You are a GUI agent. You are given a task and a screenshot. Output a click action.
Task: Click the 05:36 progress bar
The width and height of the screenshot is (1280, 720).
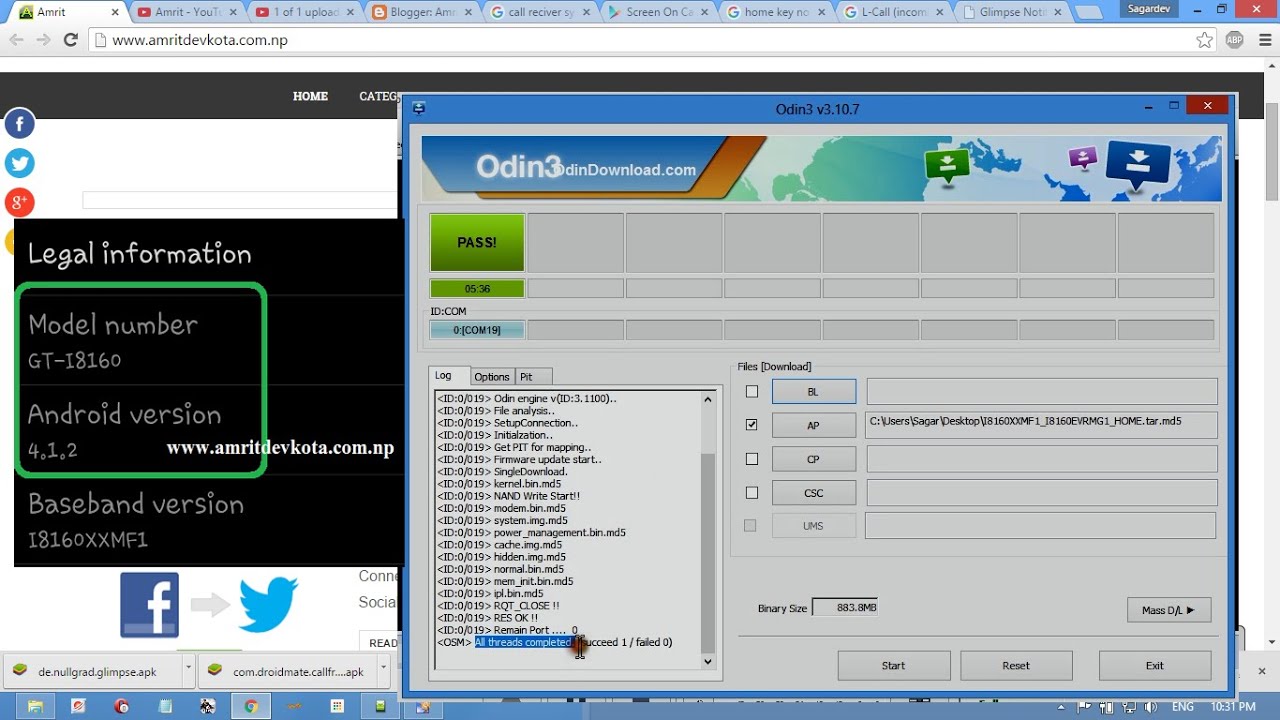[x=477, y=288]
